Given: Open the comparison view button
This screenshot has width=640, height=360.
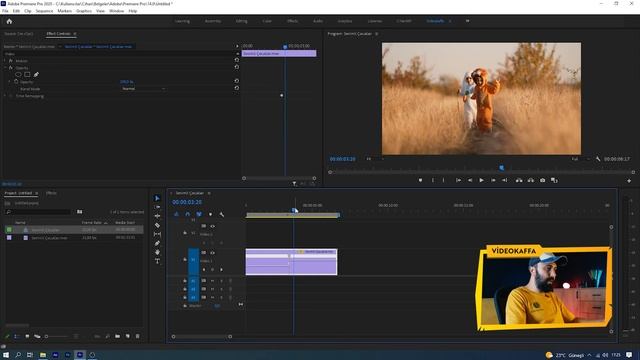Looking at the screenshot, I should click(x=554, y=180).
